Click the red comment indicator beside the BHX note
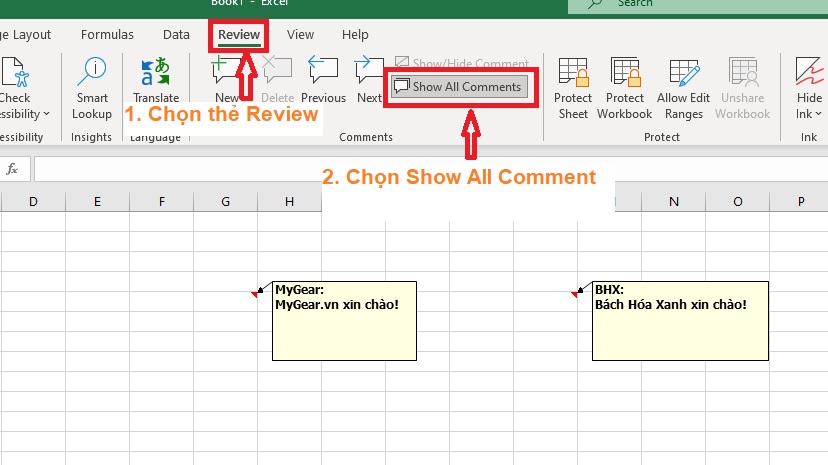The image size is (828, 465). point(574,294)
